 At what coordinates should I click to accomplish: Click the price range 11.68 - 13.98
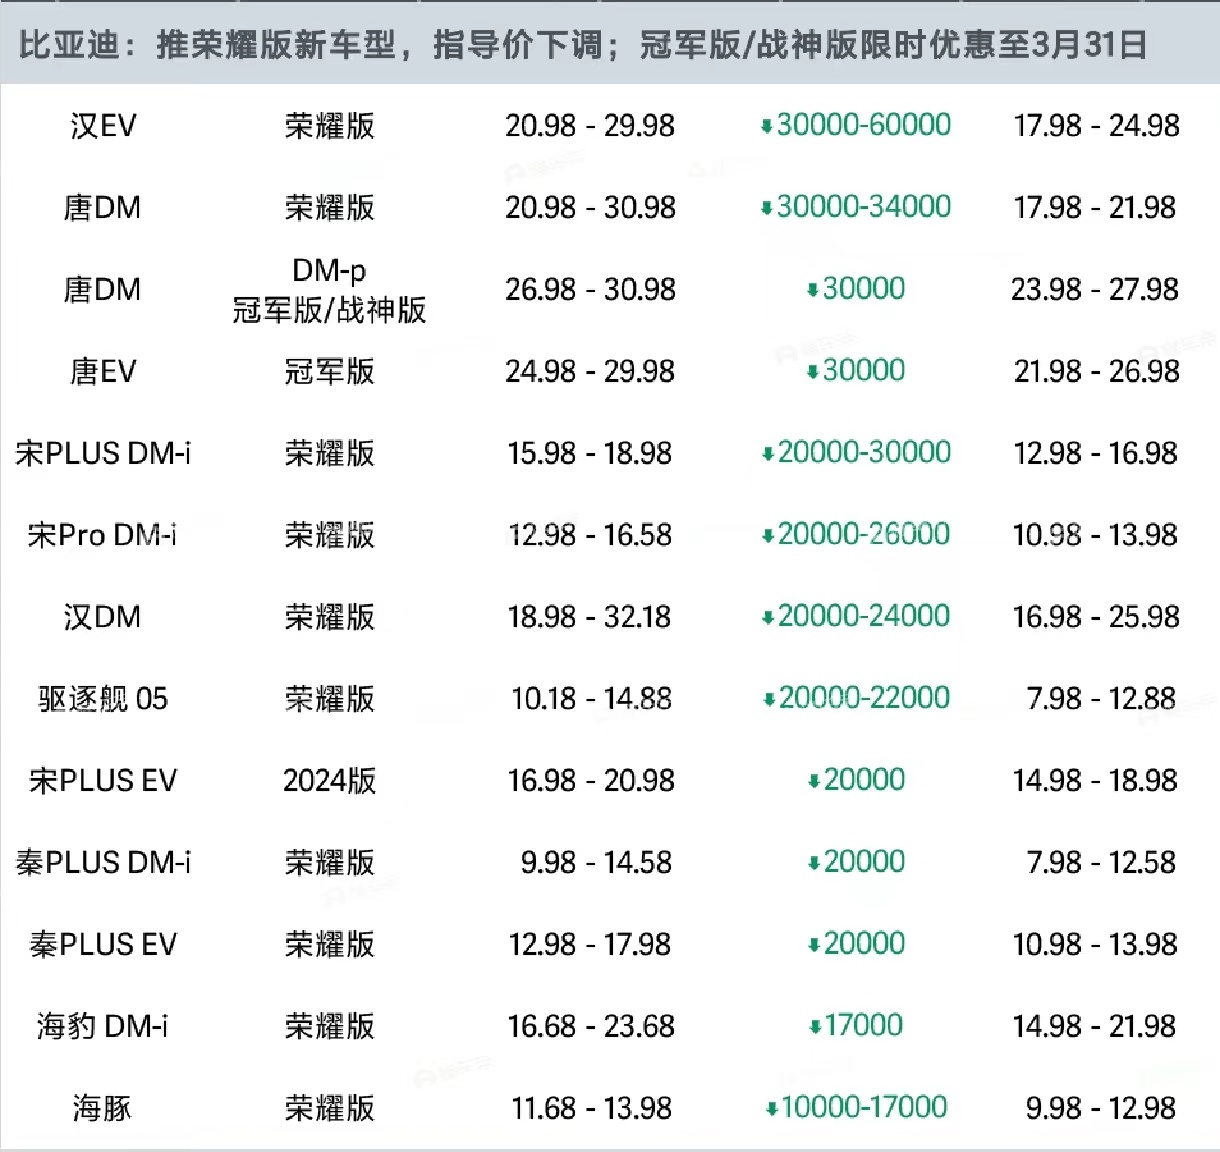[x=591, y=1110]
